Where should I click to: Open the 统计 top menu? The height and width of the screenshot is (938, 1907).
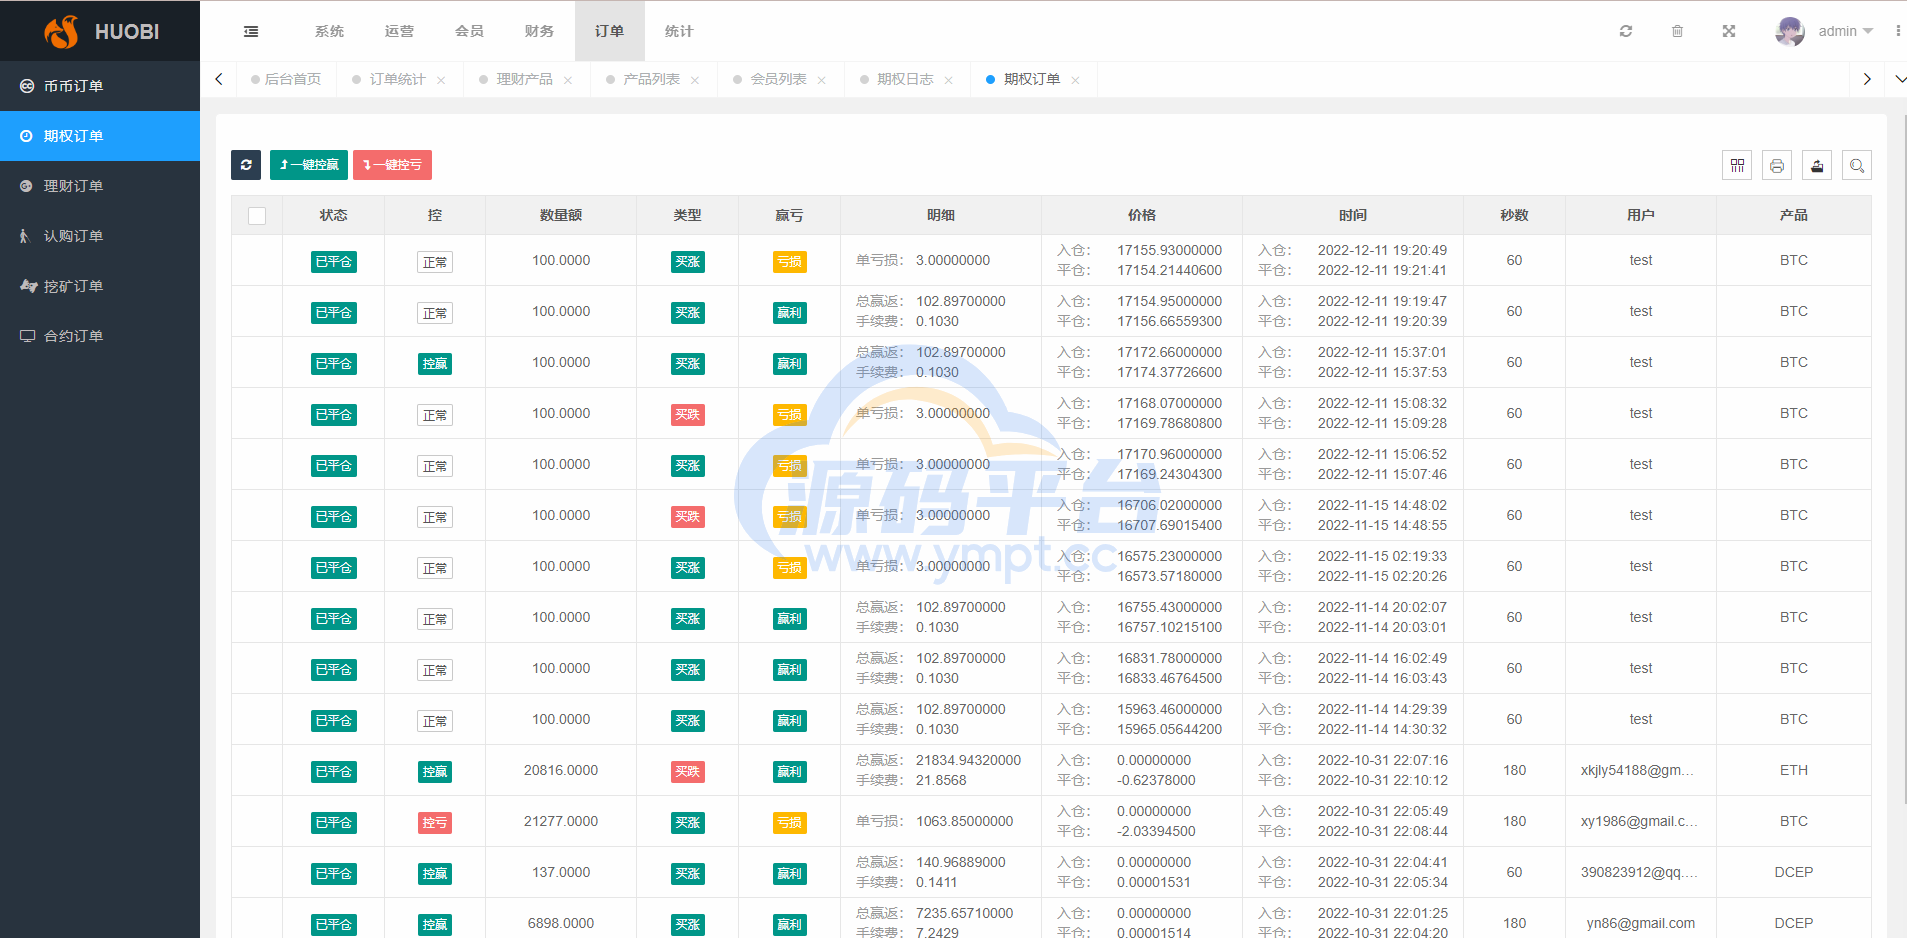pyautogui.click(x=679, y=31)
